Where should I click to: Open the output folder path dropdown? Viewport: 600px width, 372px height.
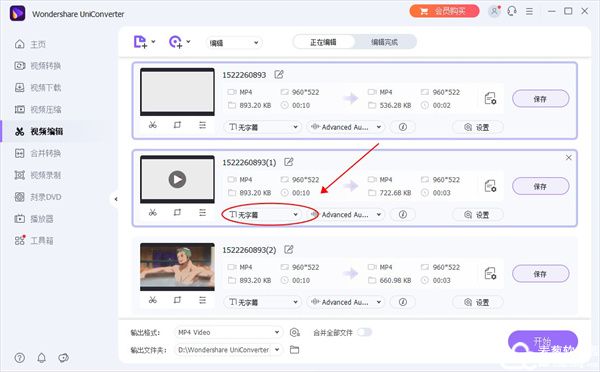[x=228, y=350]
